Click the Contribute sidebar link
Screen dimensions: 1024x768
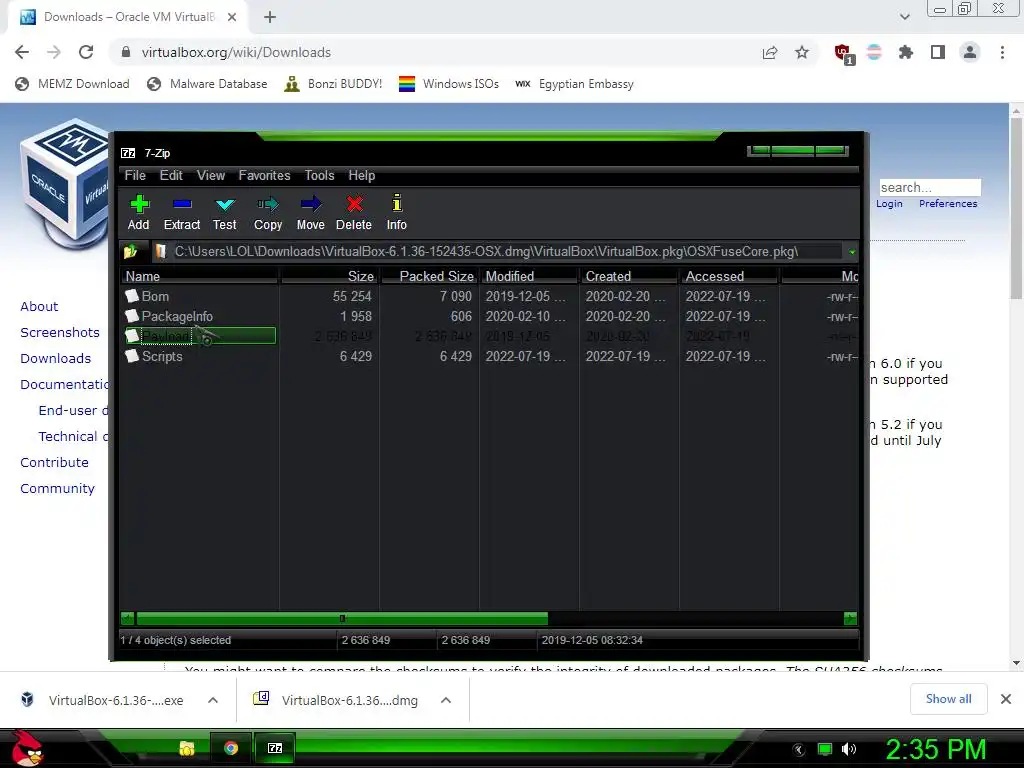click(54, 462)
